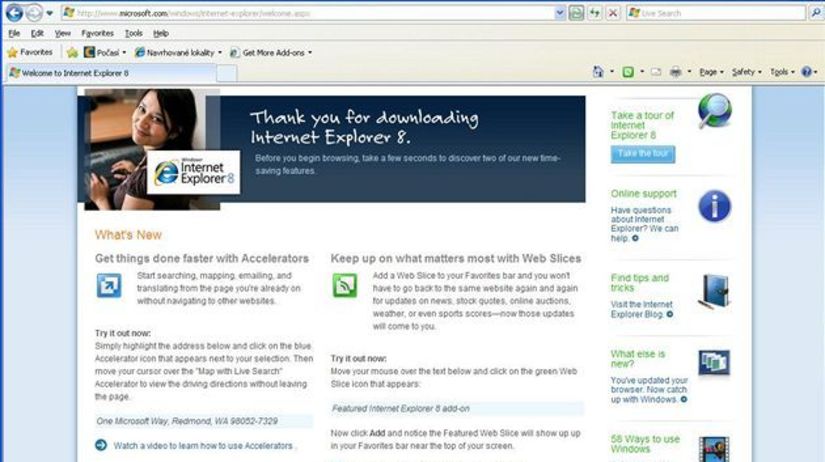
Task: Click the Print icon in command bar
Action: coord(676,72)
